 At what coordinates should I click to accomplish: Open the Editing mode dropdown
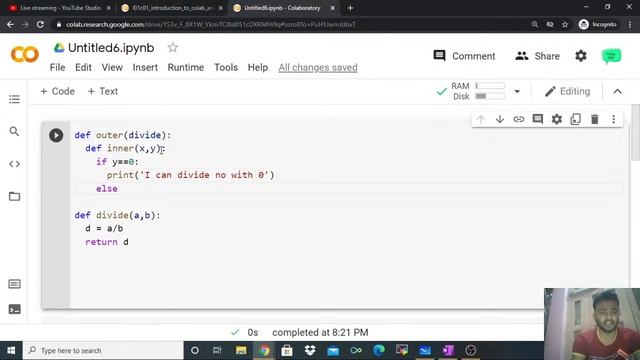567,91
